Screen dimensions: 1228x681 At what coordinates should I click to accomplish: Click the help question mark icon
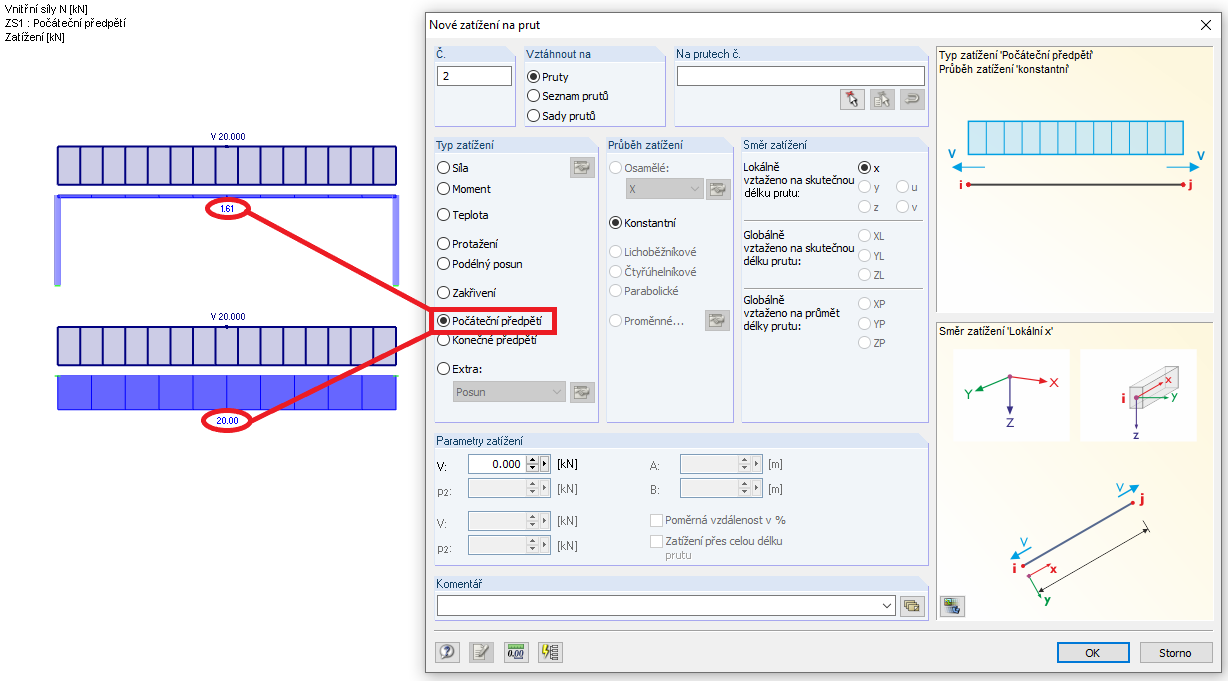click(447, 652)
